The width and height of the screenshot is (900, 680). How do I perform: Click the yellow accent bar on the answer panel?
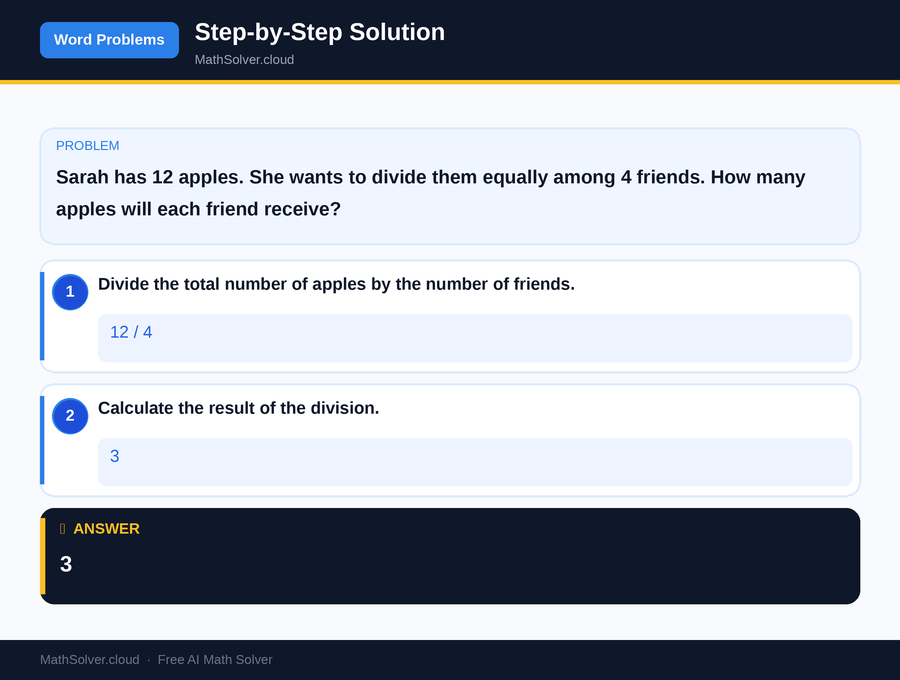(41, 555)
